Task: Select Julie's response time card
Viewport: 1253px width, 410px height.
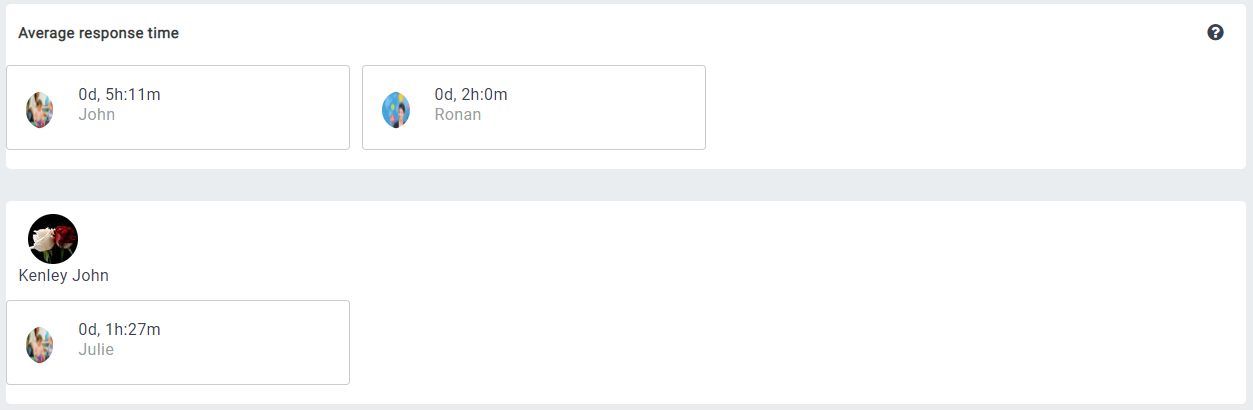Action: [x=250, y=343]
